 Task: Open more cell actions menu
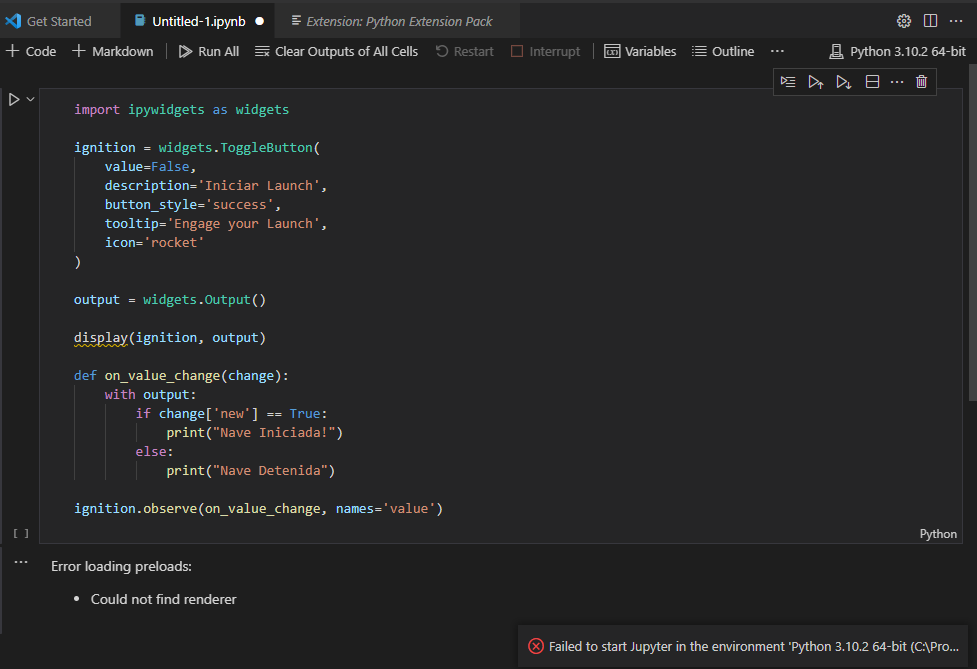click(x=897, y=82)
